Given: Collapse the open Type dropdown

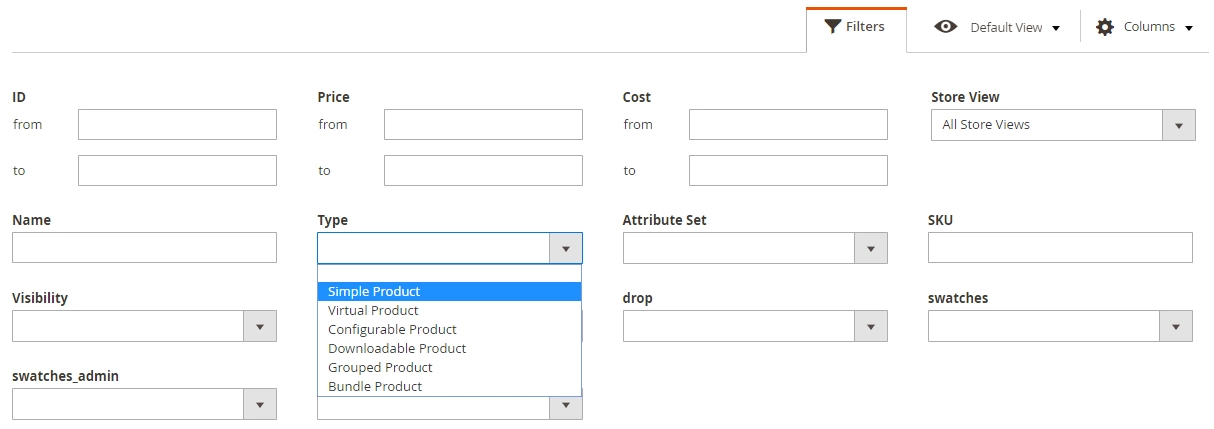Looking at the screenshot, I should coord(450,248).
